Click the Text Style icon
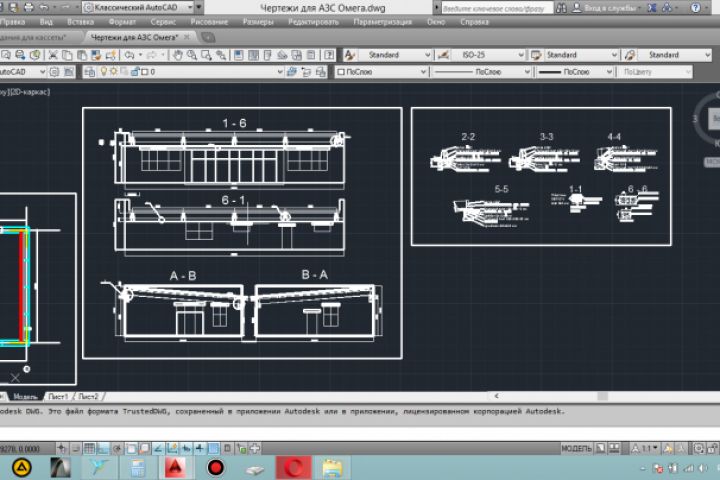This screenshot has width=720, height=480. [350, 55]
